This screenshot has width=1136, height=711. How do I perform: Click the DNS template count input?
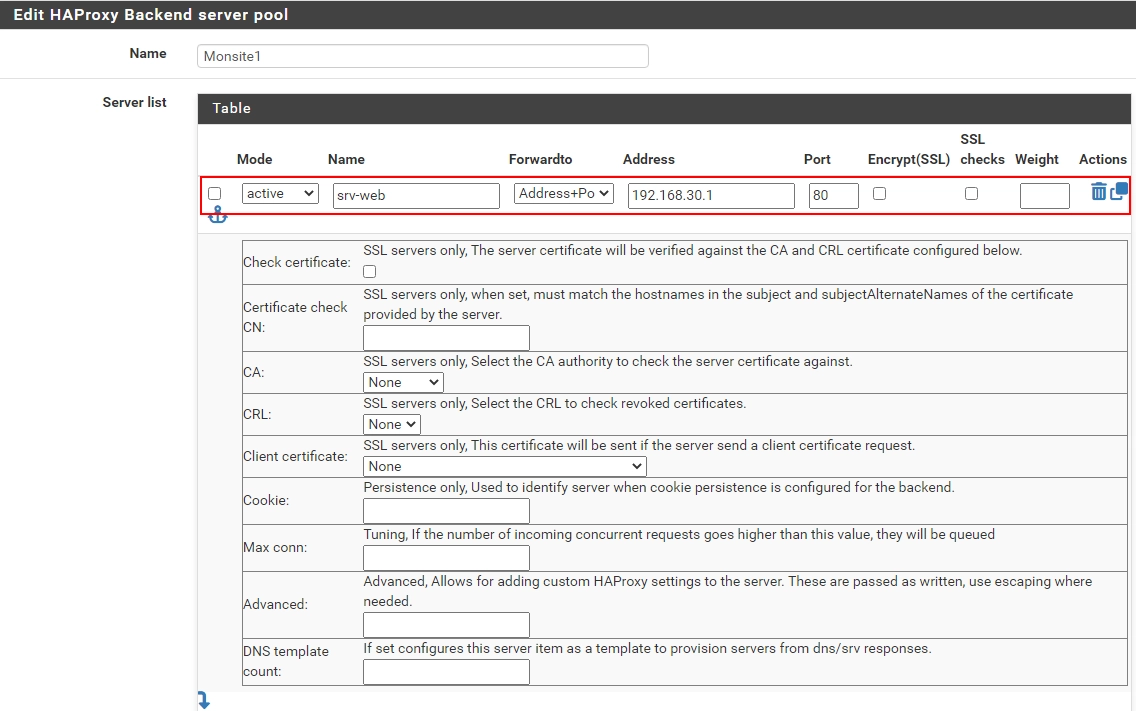446,673
